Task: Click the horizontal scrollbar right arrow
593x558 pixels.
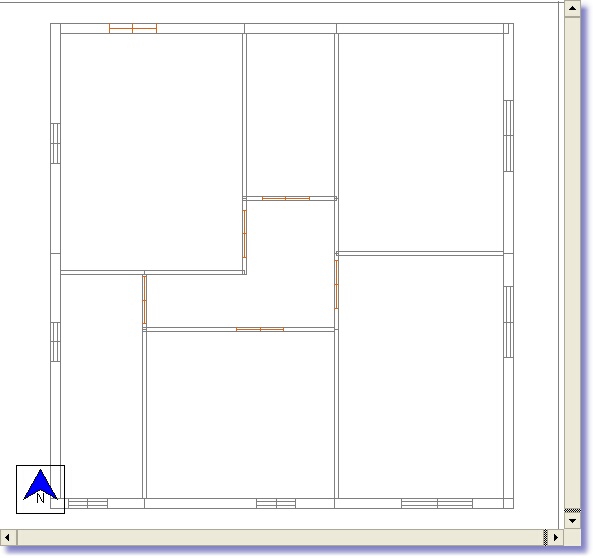Action: [556, 537]
